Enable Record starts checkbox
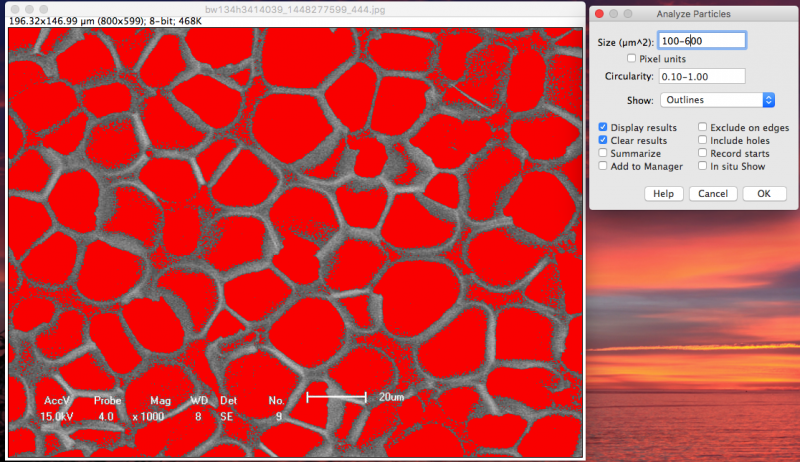 [703, 153]
